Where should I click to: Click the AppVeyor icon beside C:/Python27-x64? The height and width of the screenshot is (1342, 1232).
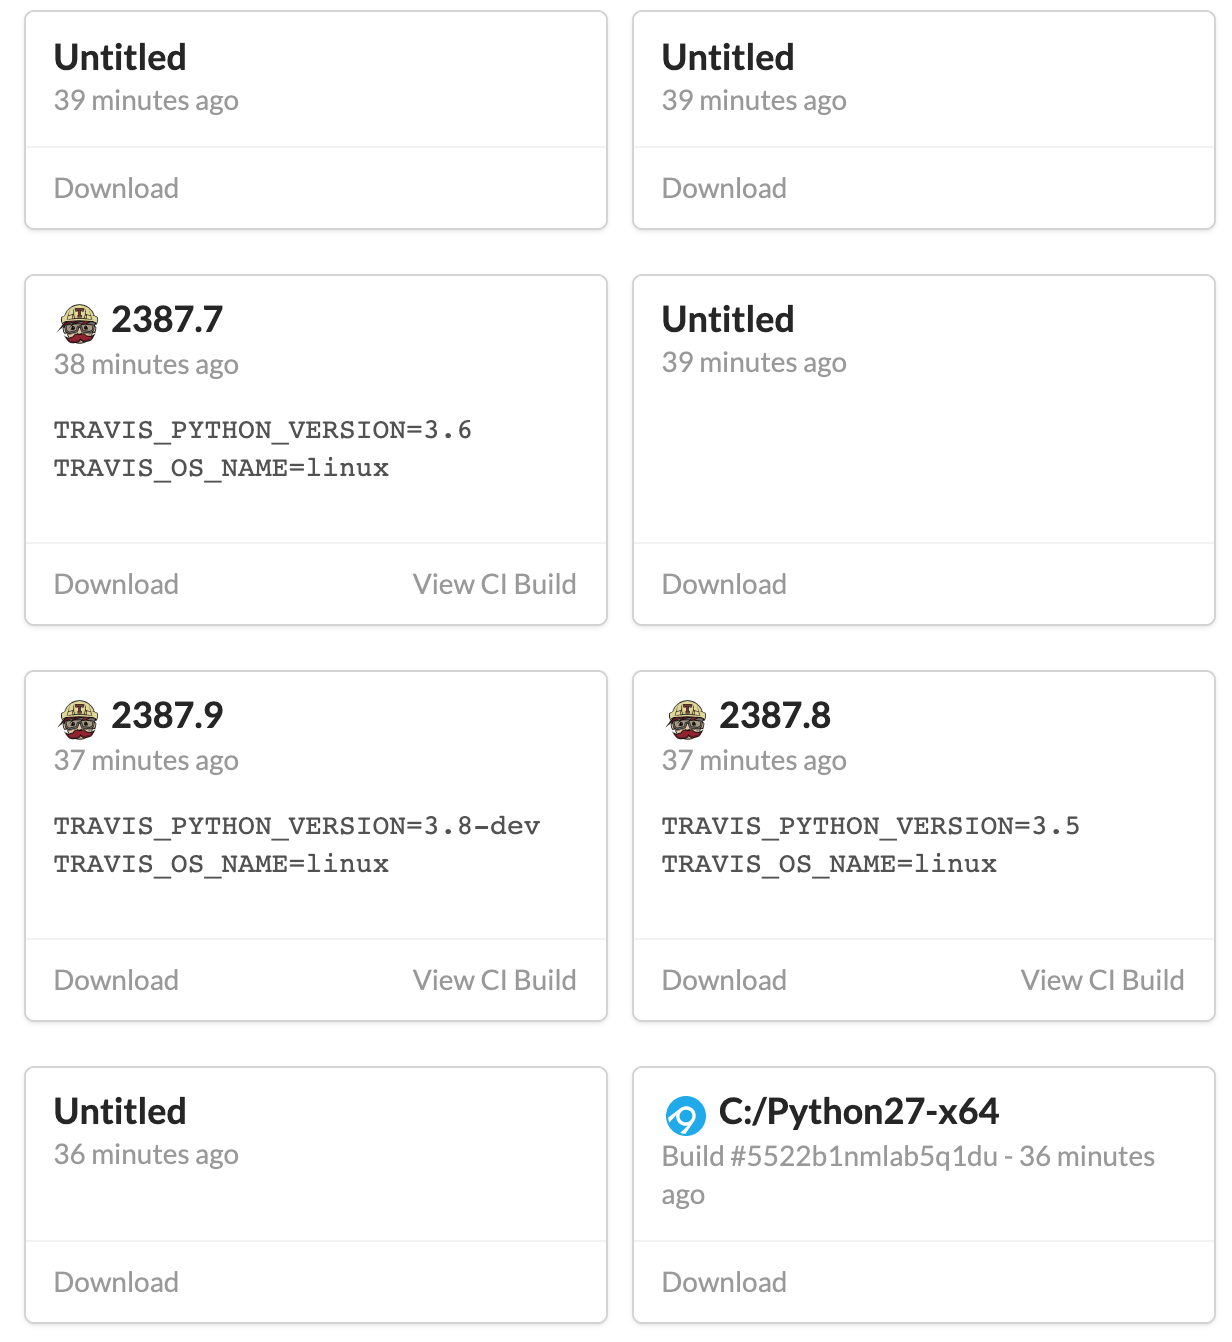686,1115
